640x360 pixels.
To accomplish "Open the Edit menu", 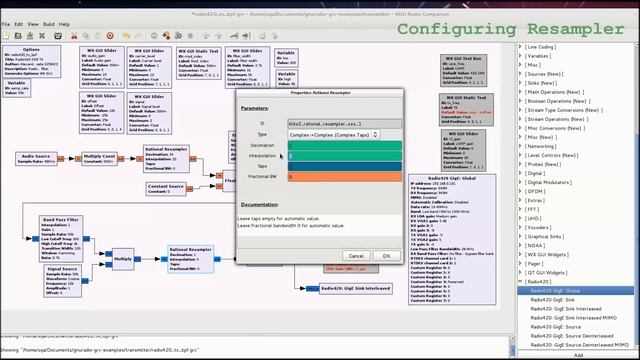I will (19, 24).
